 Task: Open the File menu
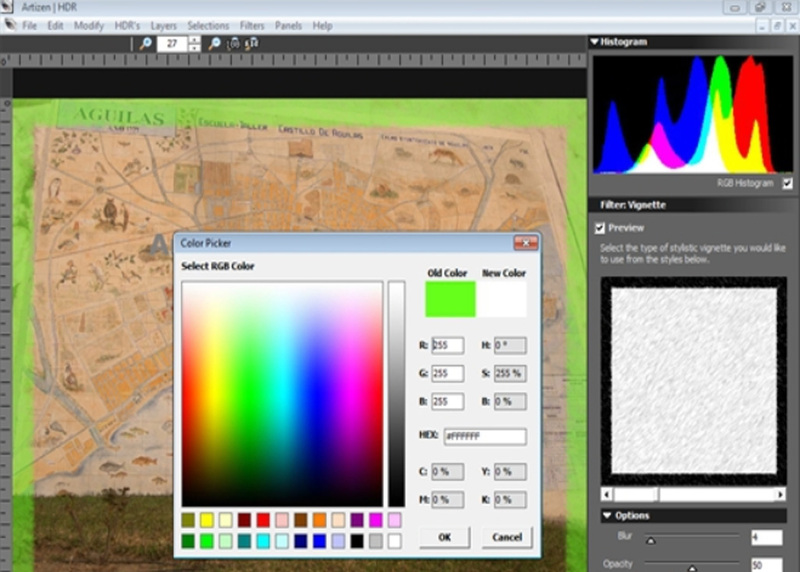29,26
